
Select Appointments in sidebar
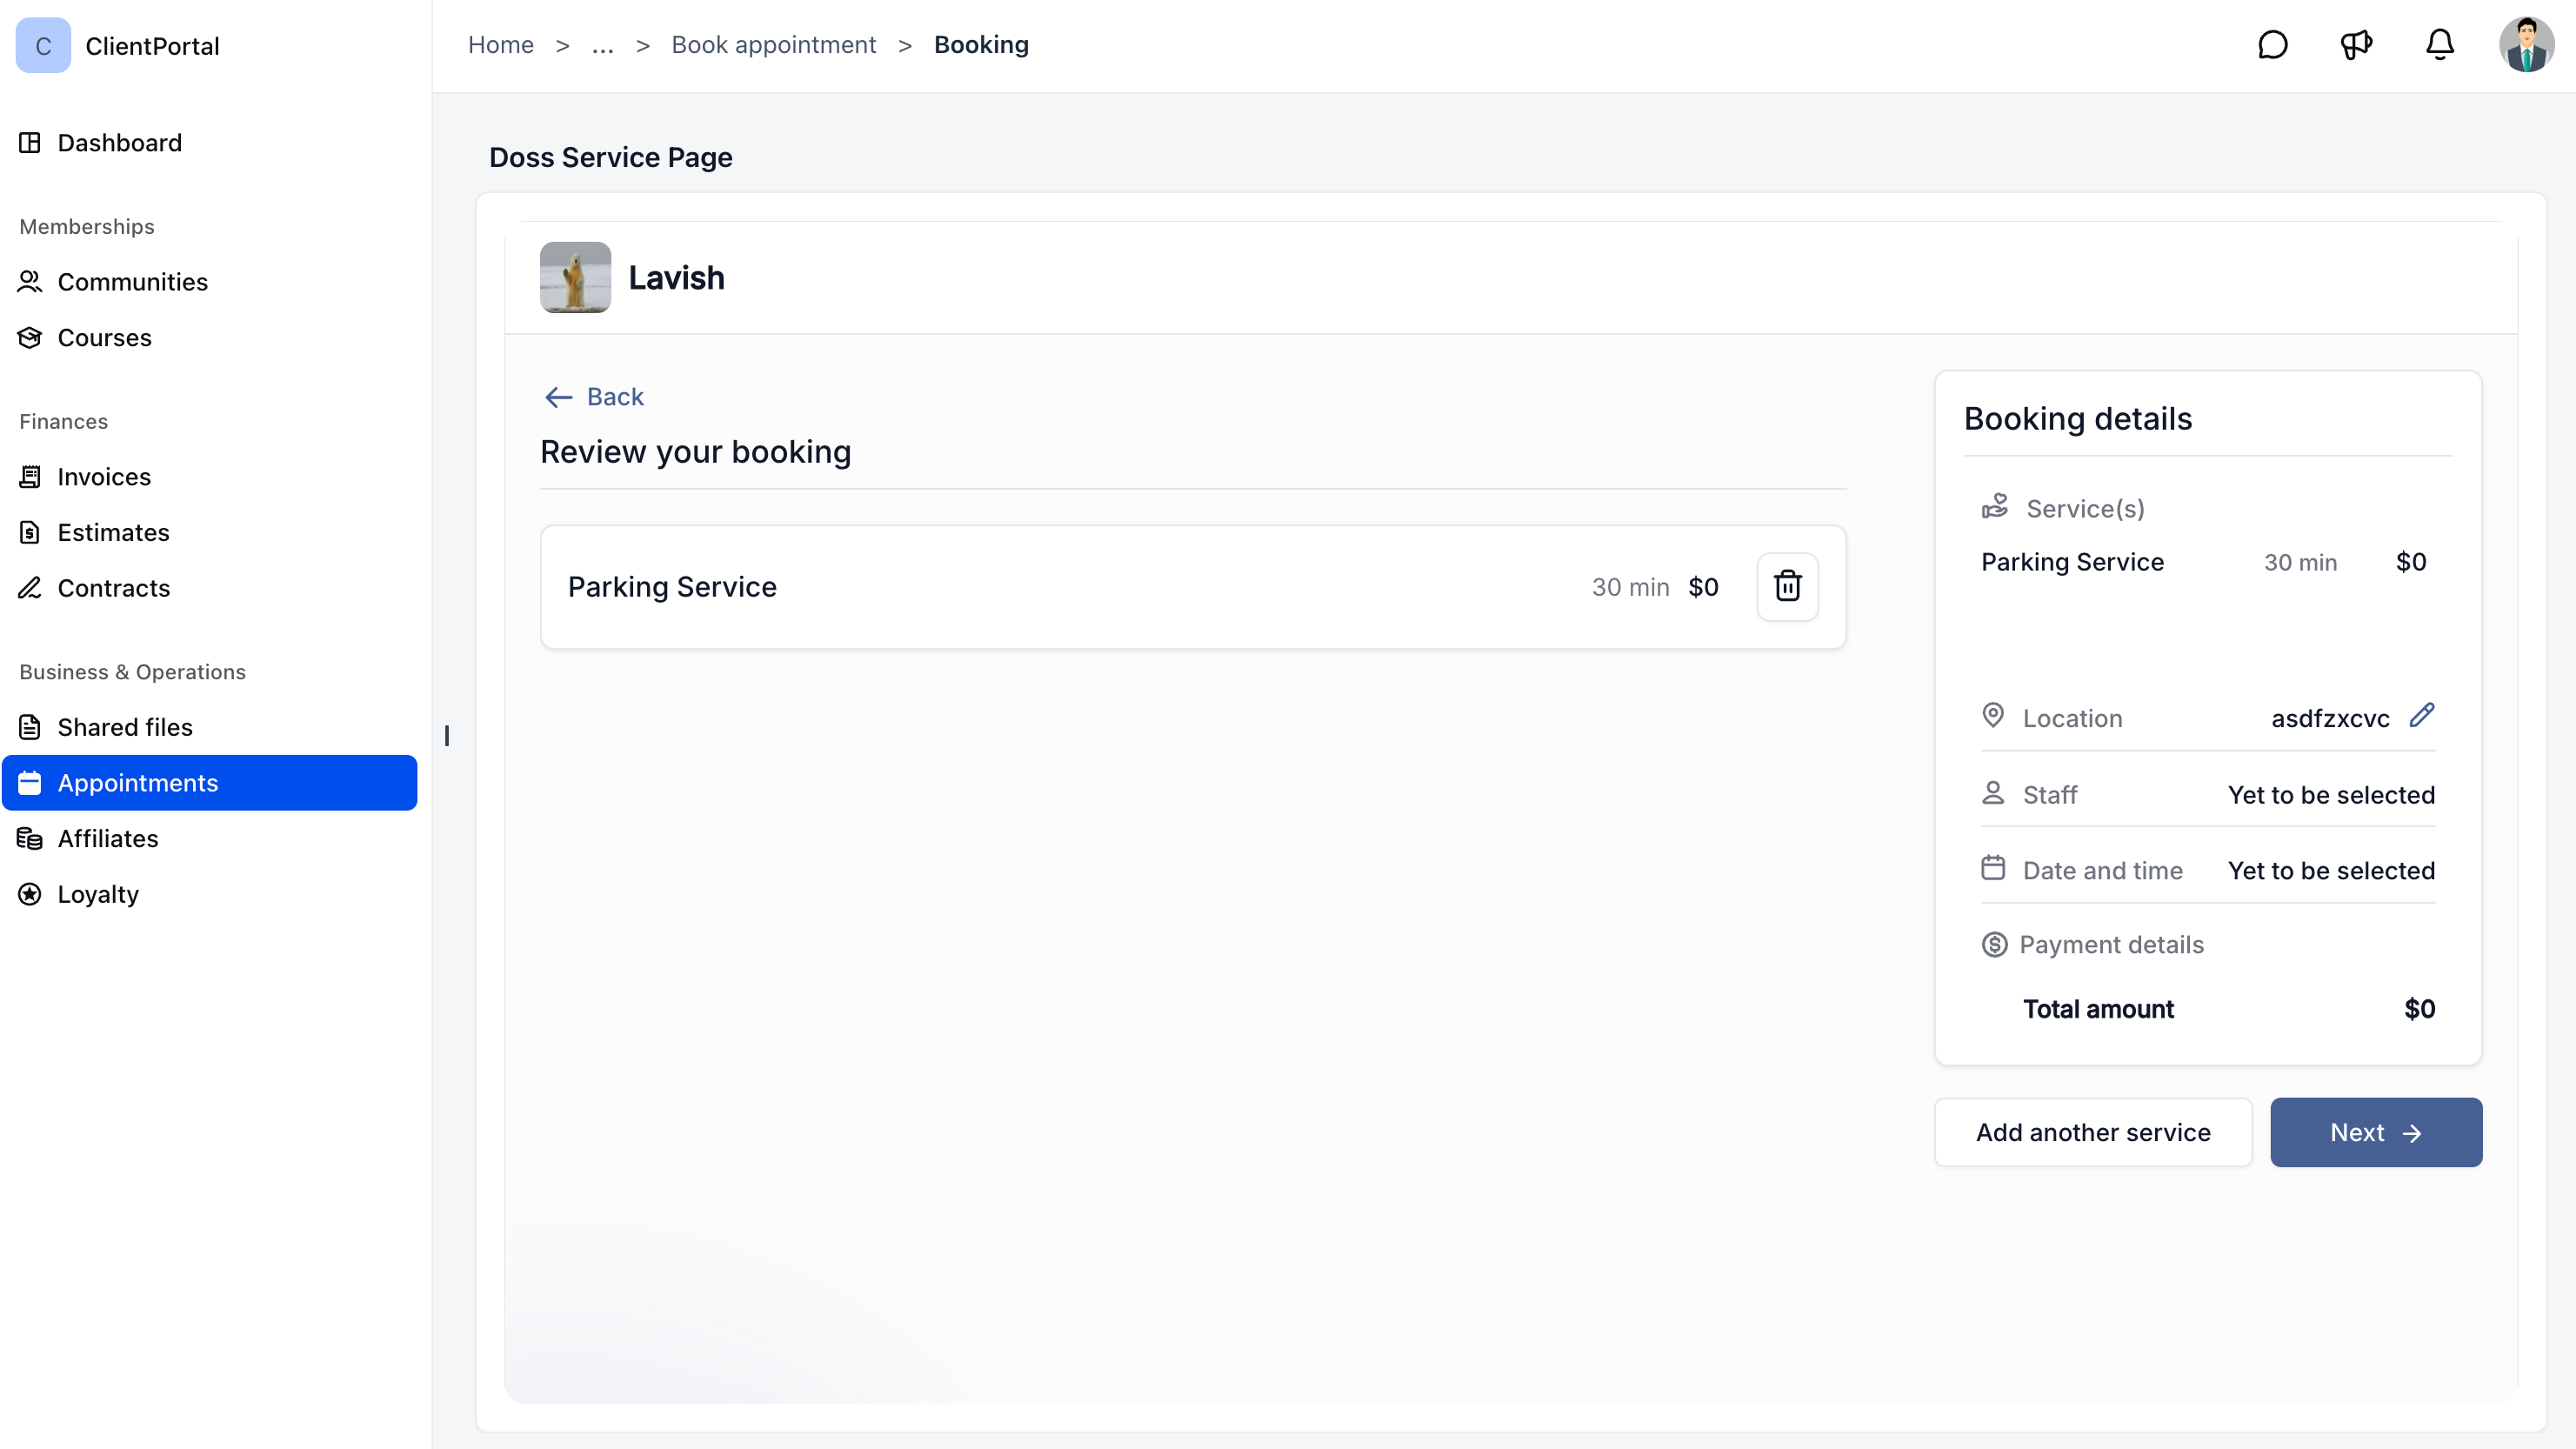tap(209, 783)
